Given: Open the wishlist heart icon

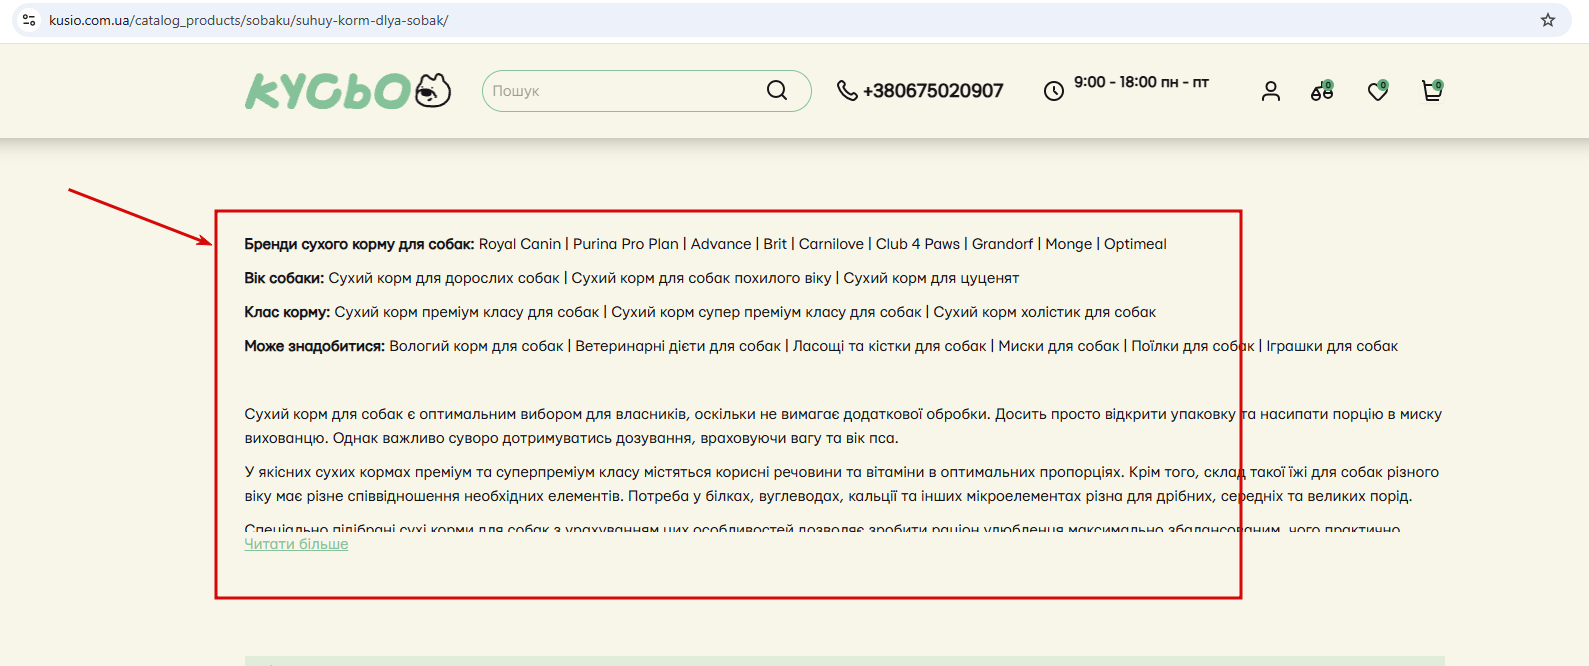Looking at the screenshot, I should pos(1378,91).
